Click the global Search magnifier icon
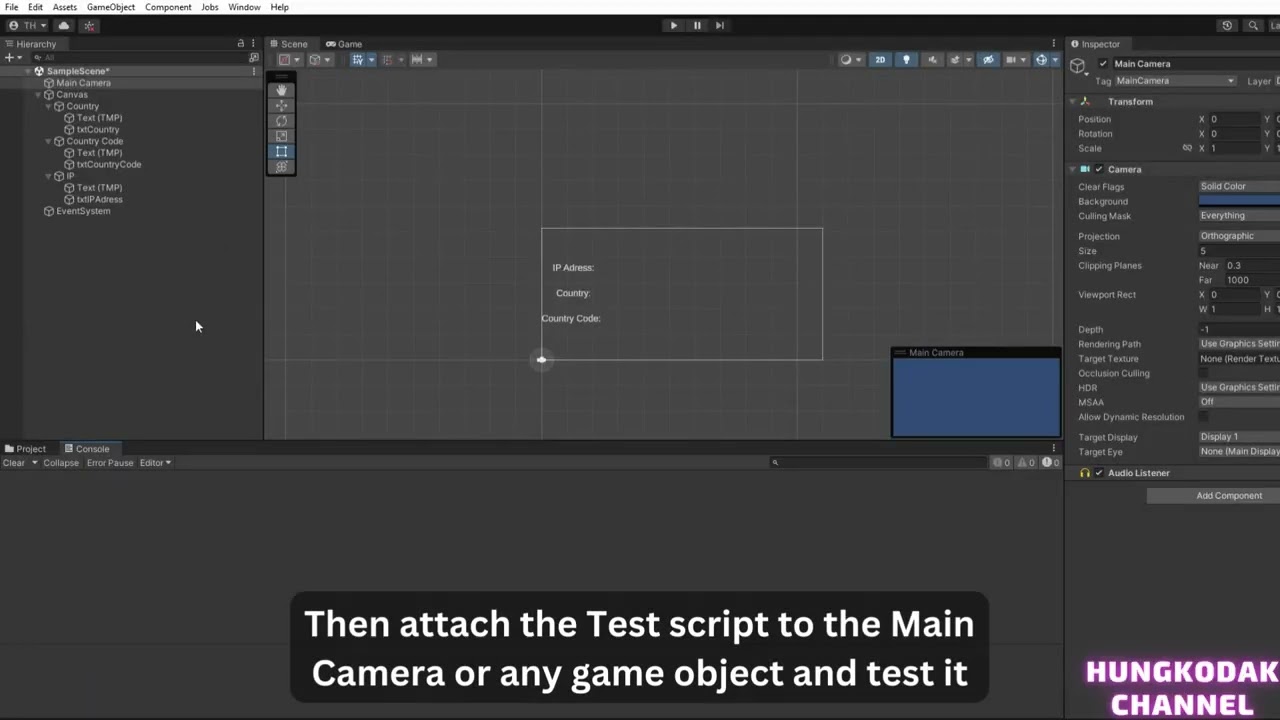The image size is (1280, 720). point(1251,25)
